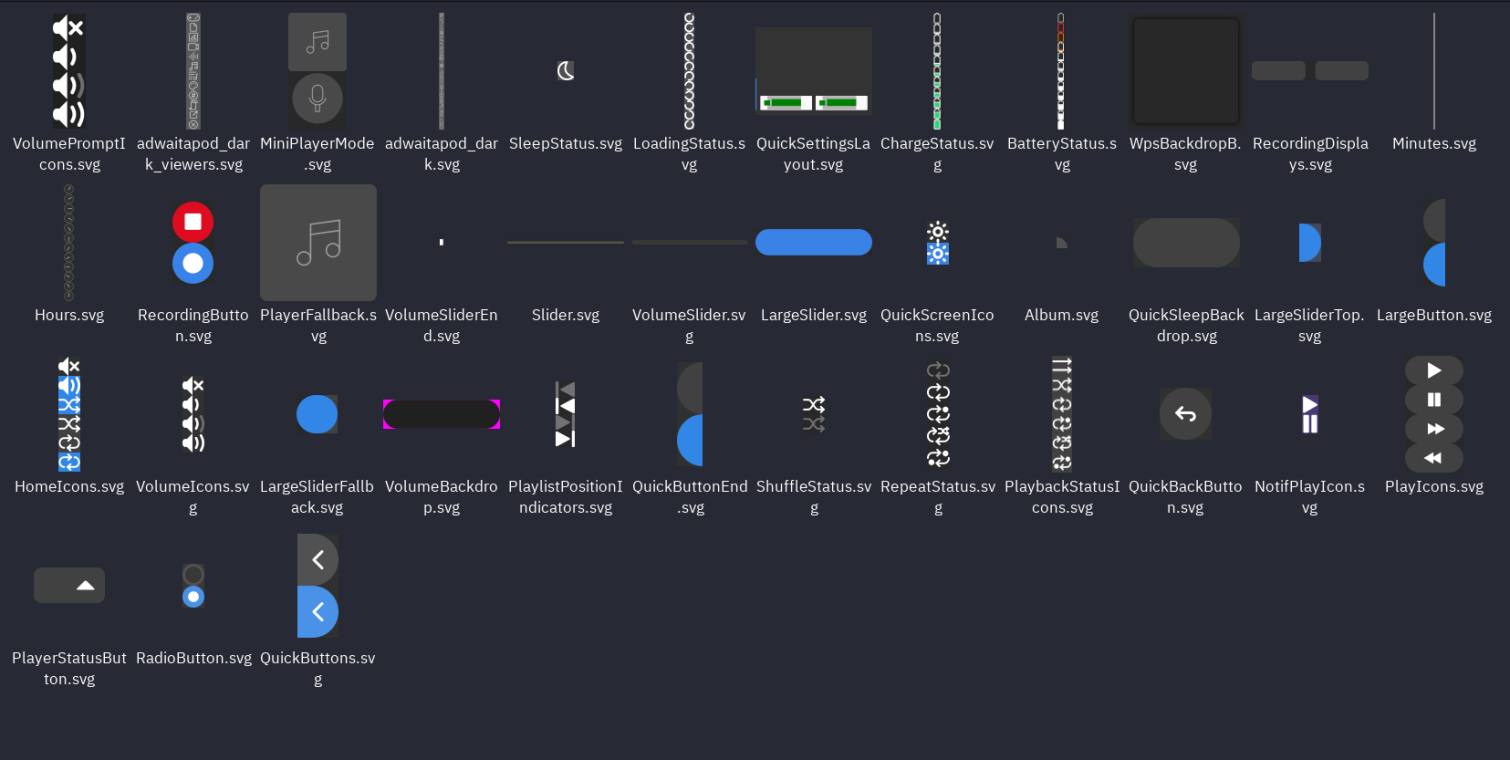Click the QuickScreenIcons.svg file
This screenshot has height=760, width=1510.
[x=937, y=243]
